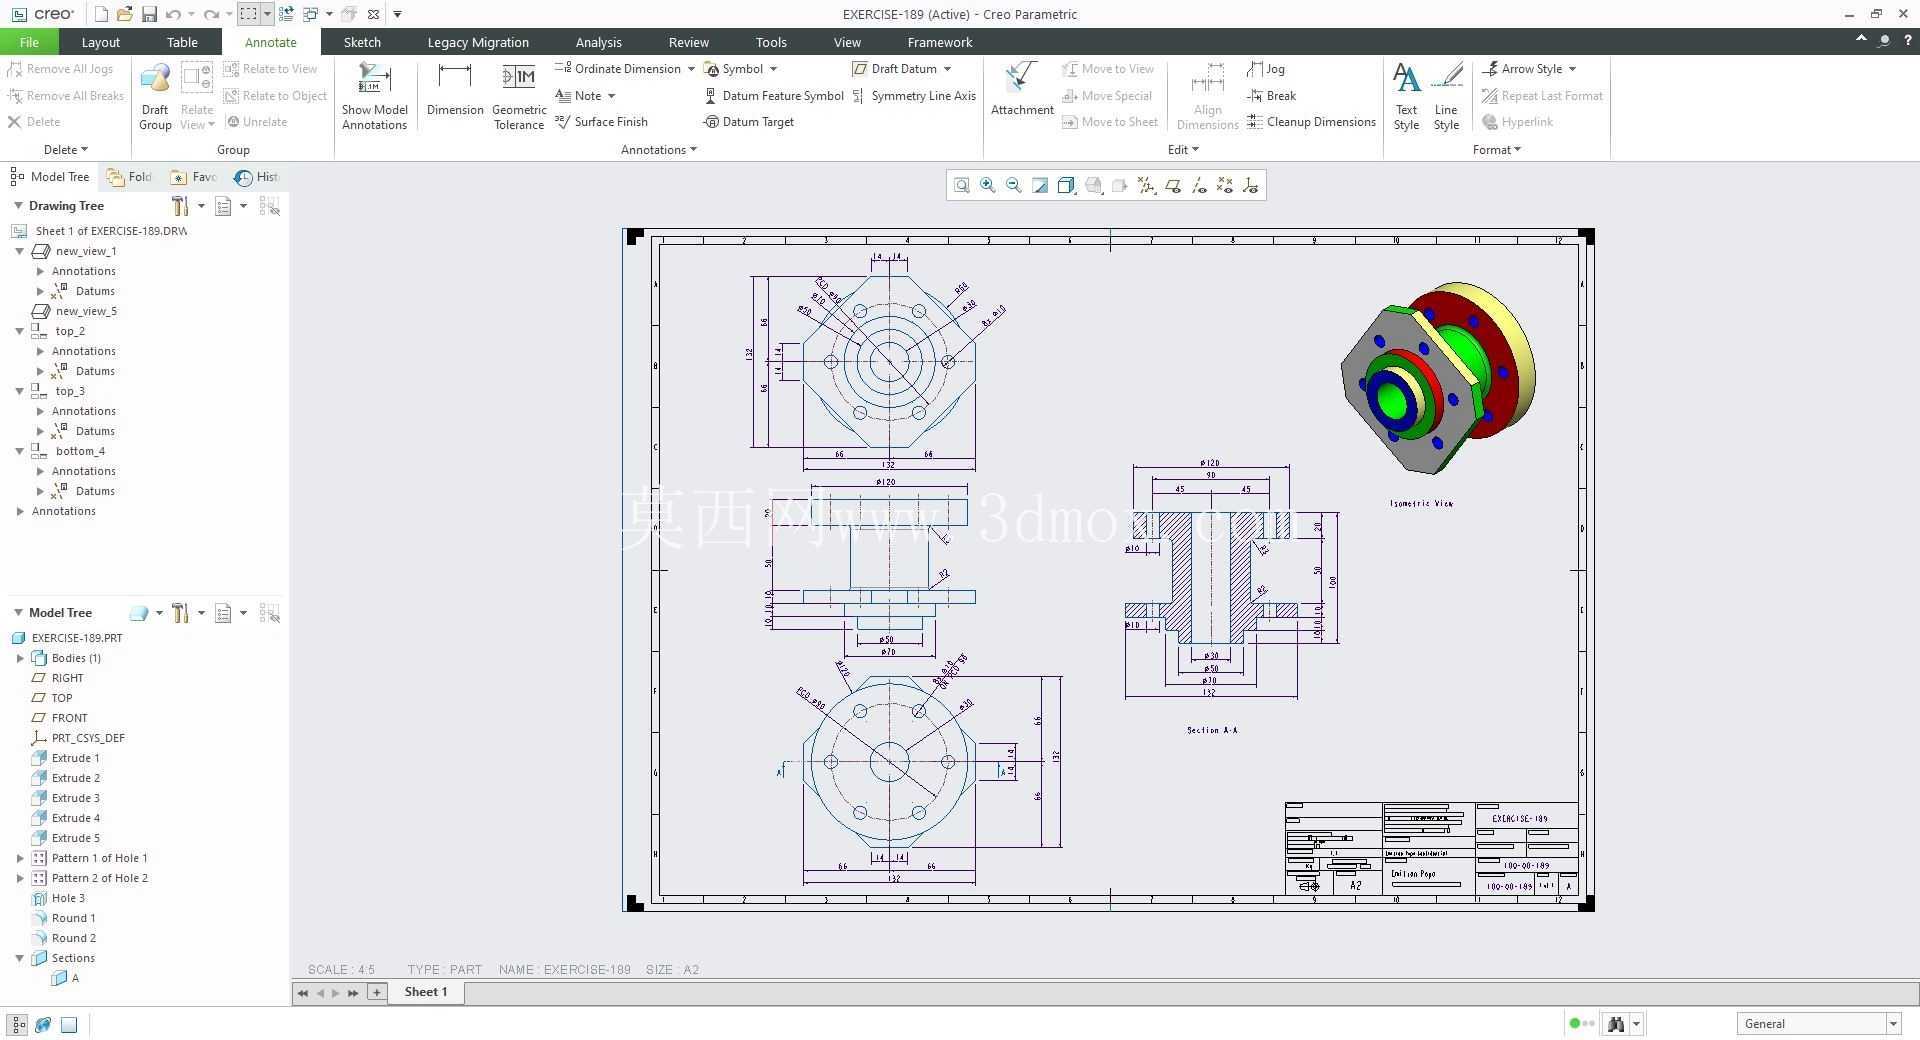Expand the Format group dropdown

[x=1497, y=150]
